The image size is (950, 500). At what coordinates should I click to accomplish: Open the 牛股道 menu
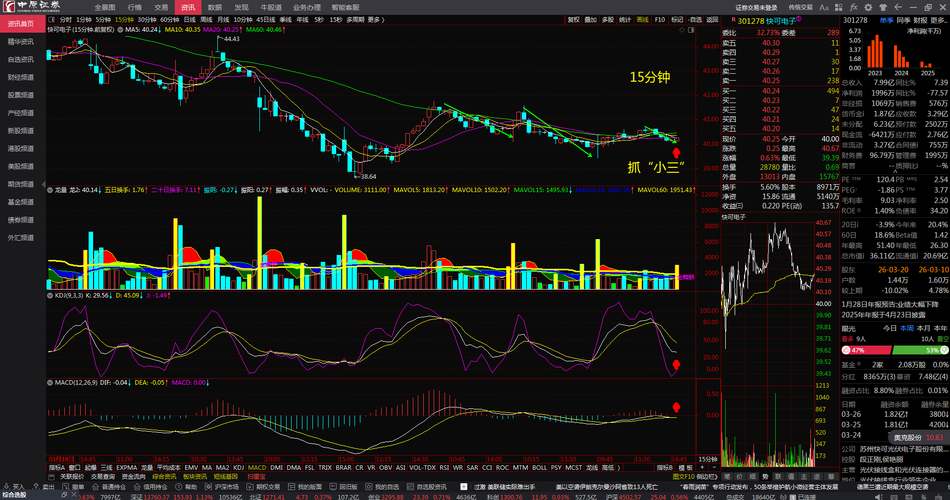click(271, 7)
